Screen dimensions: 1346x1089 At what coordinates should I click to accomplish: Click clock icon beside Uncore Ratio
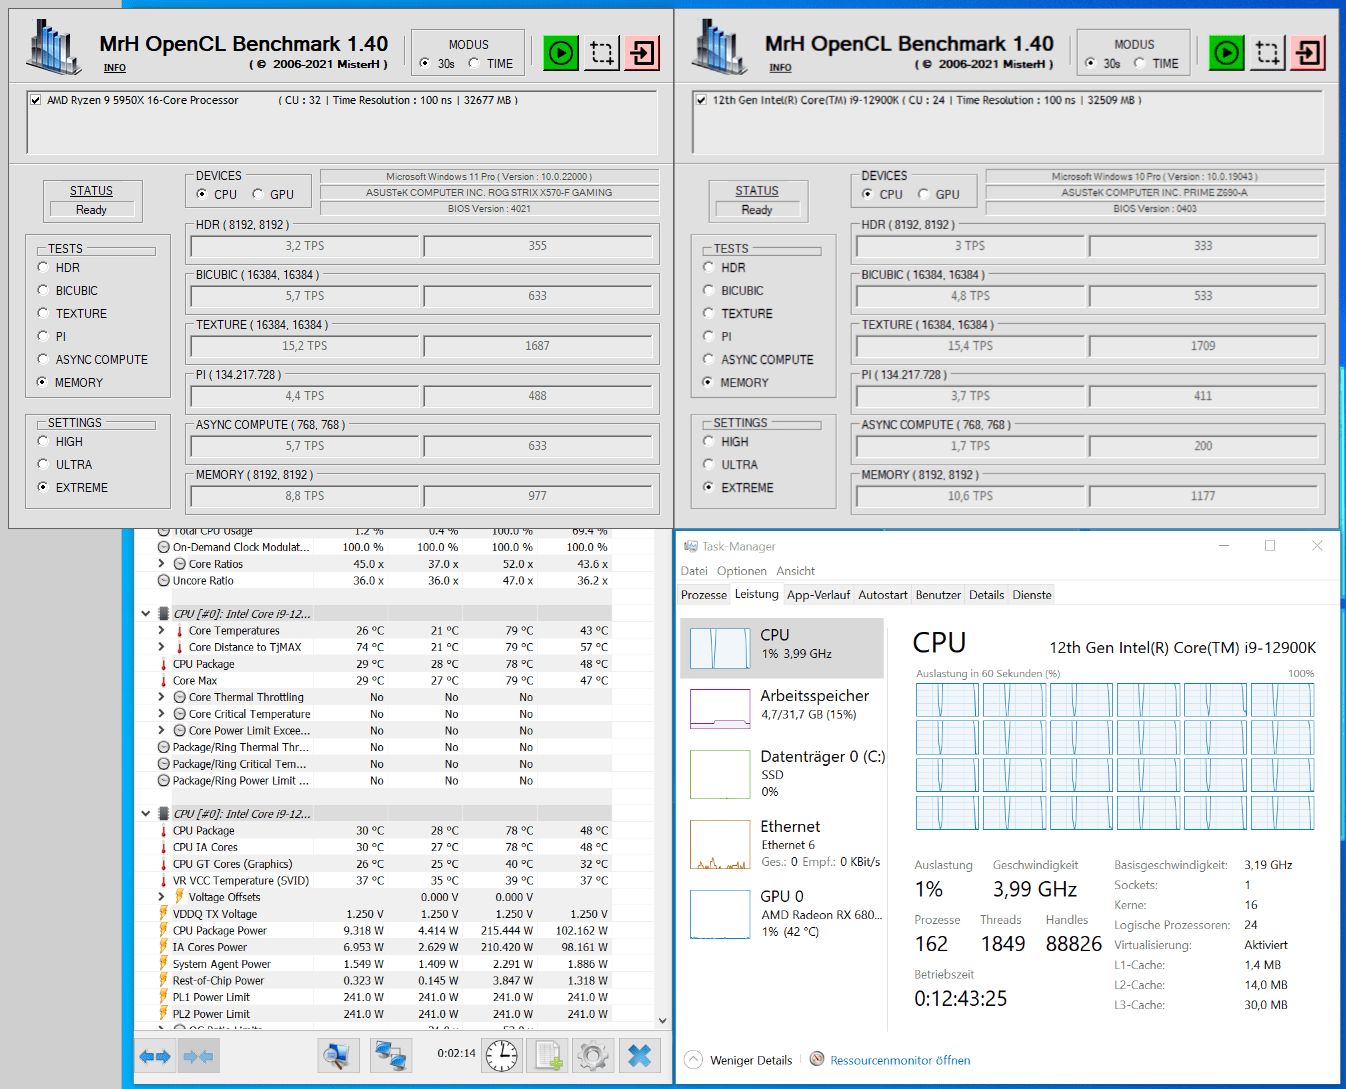tap(164, 581)
